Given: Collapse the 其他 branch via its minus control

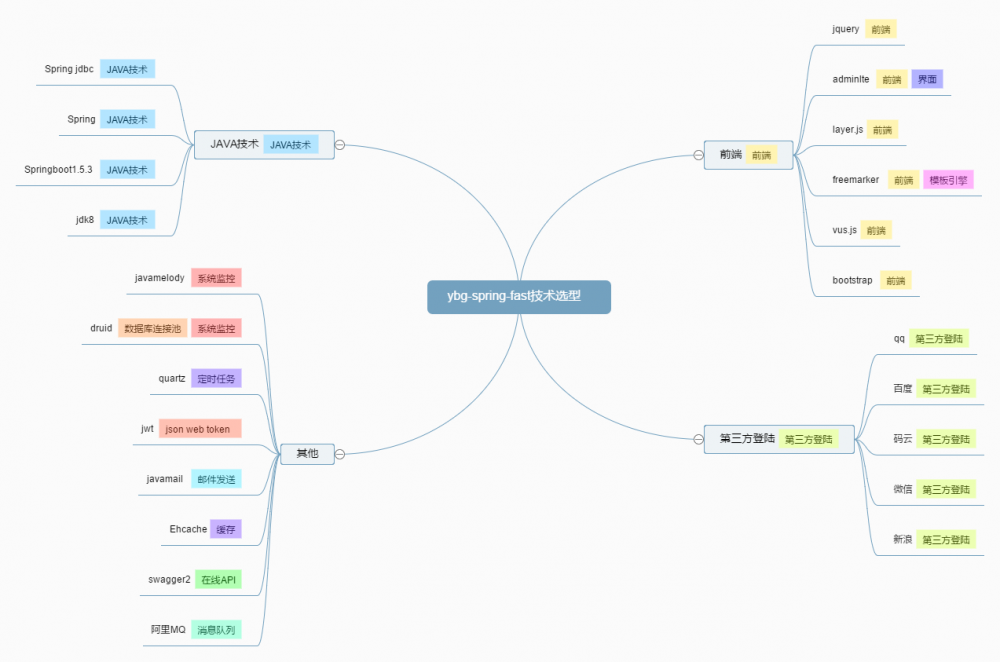Looking at the screenshot, I should click(x=342, y=454).
